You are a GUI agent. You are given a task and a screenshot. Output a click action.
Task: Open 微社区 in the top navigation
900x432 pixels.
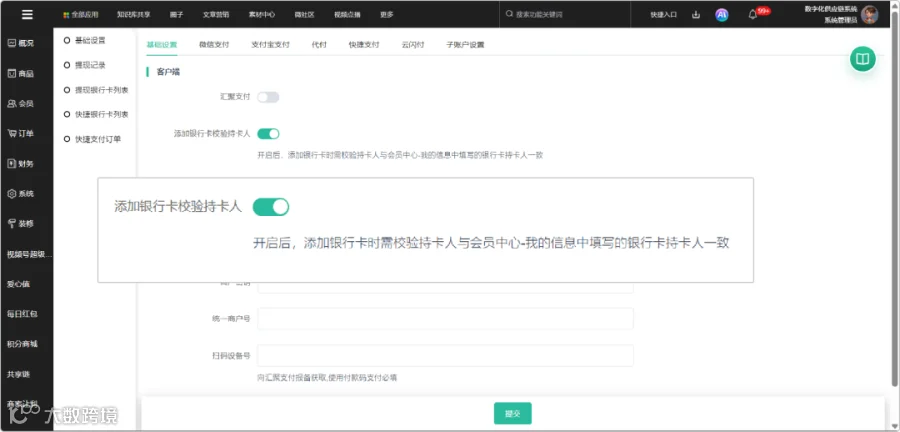(x=304, y=15)
